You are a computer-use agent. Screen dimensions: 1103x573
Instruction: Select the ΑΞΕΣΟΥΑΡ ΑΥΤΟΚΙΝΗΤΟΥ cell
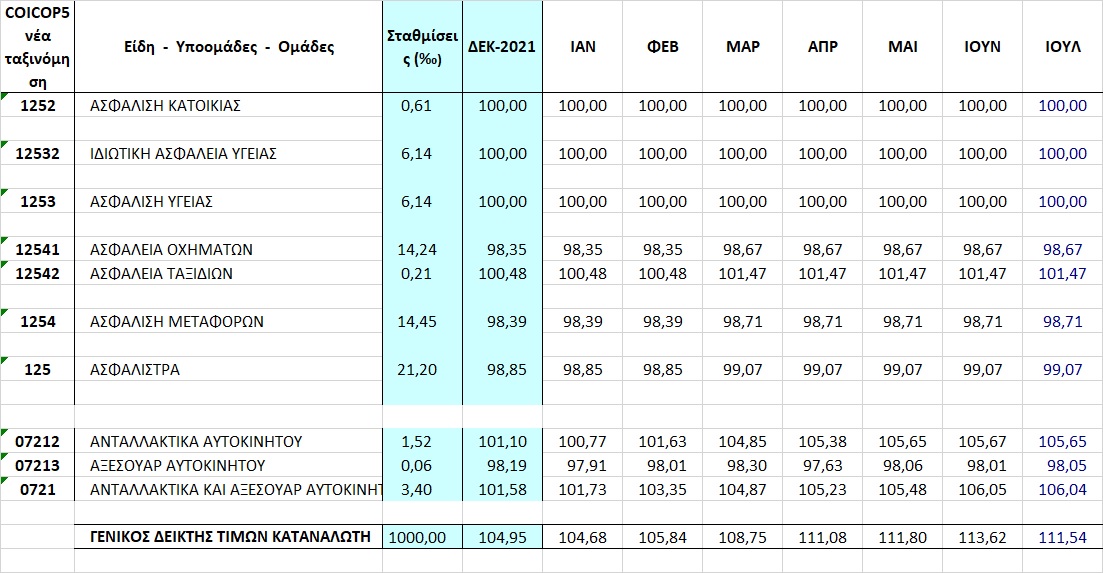[x=229, y=465]
